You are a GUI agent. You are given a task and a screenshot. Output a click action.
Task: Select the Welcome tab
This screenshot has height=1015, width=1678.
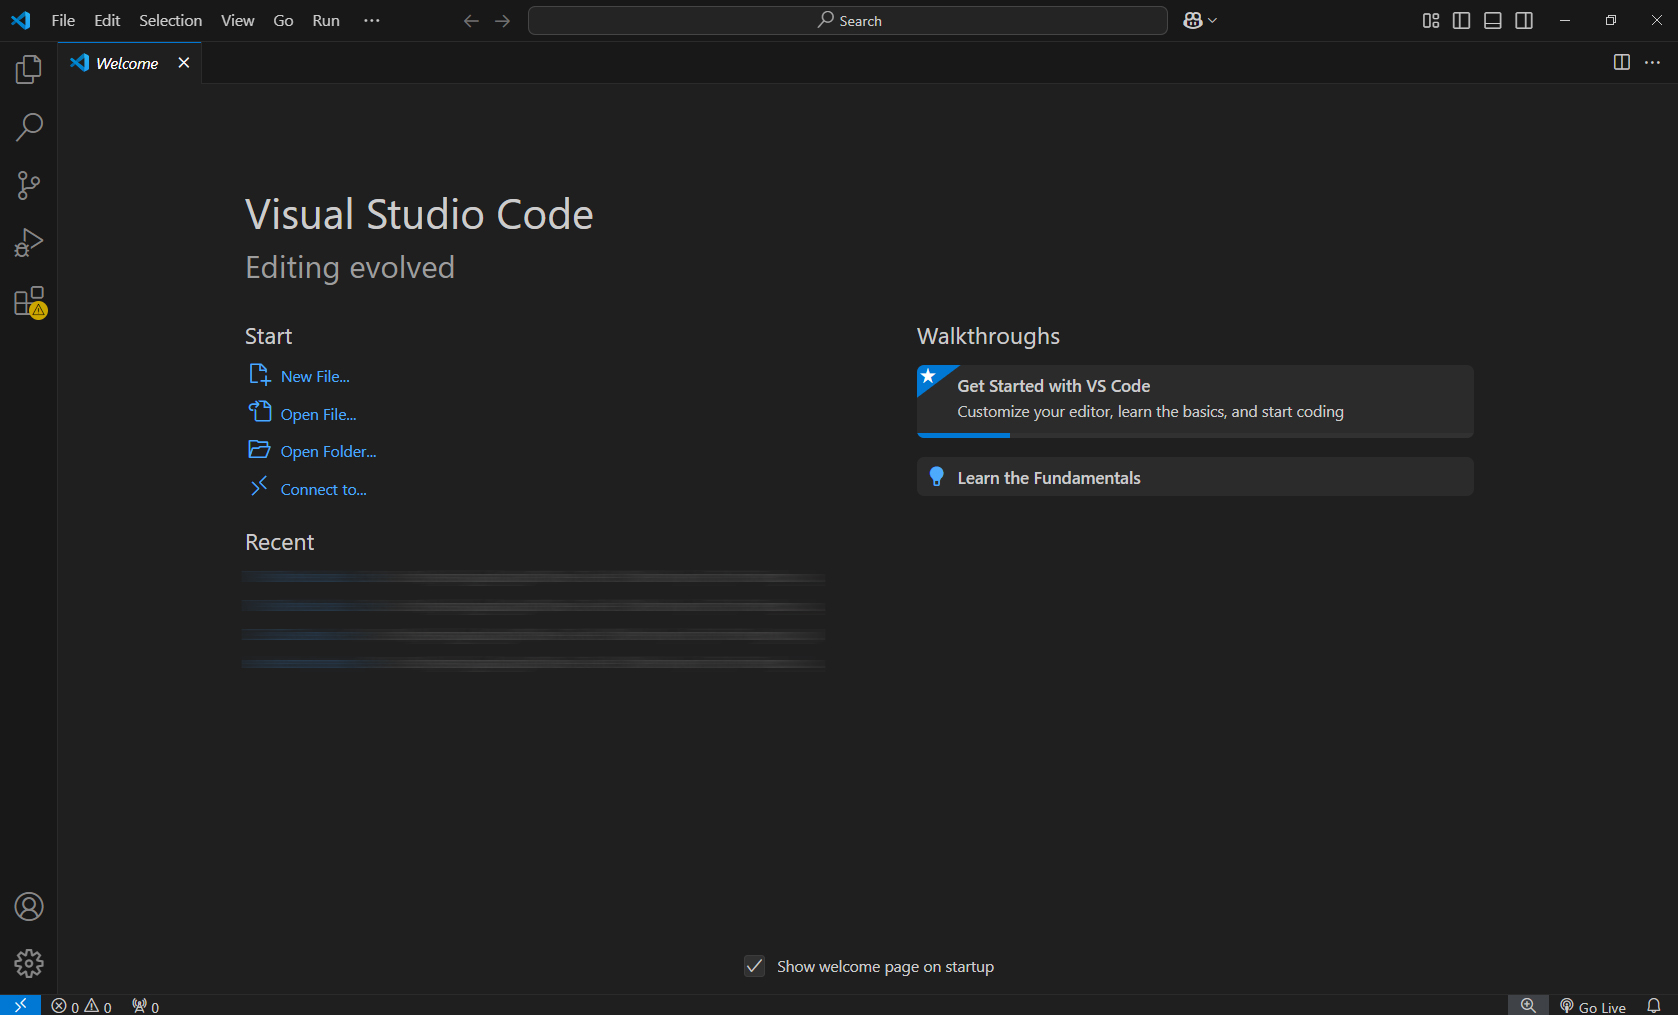coord(127,63)
